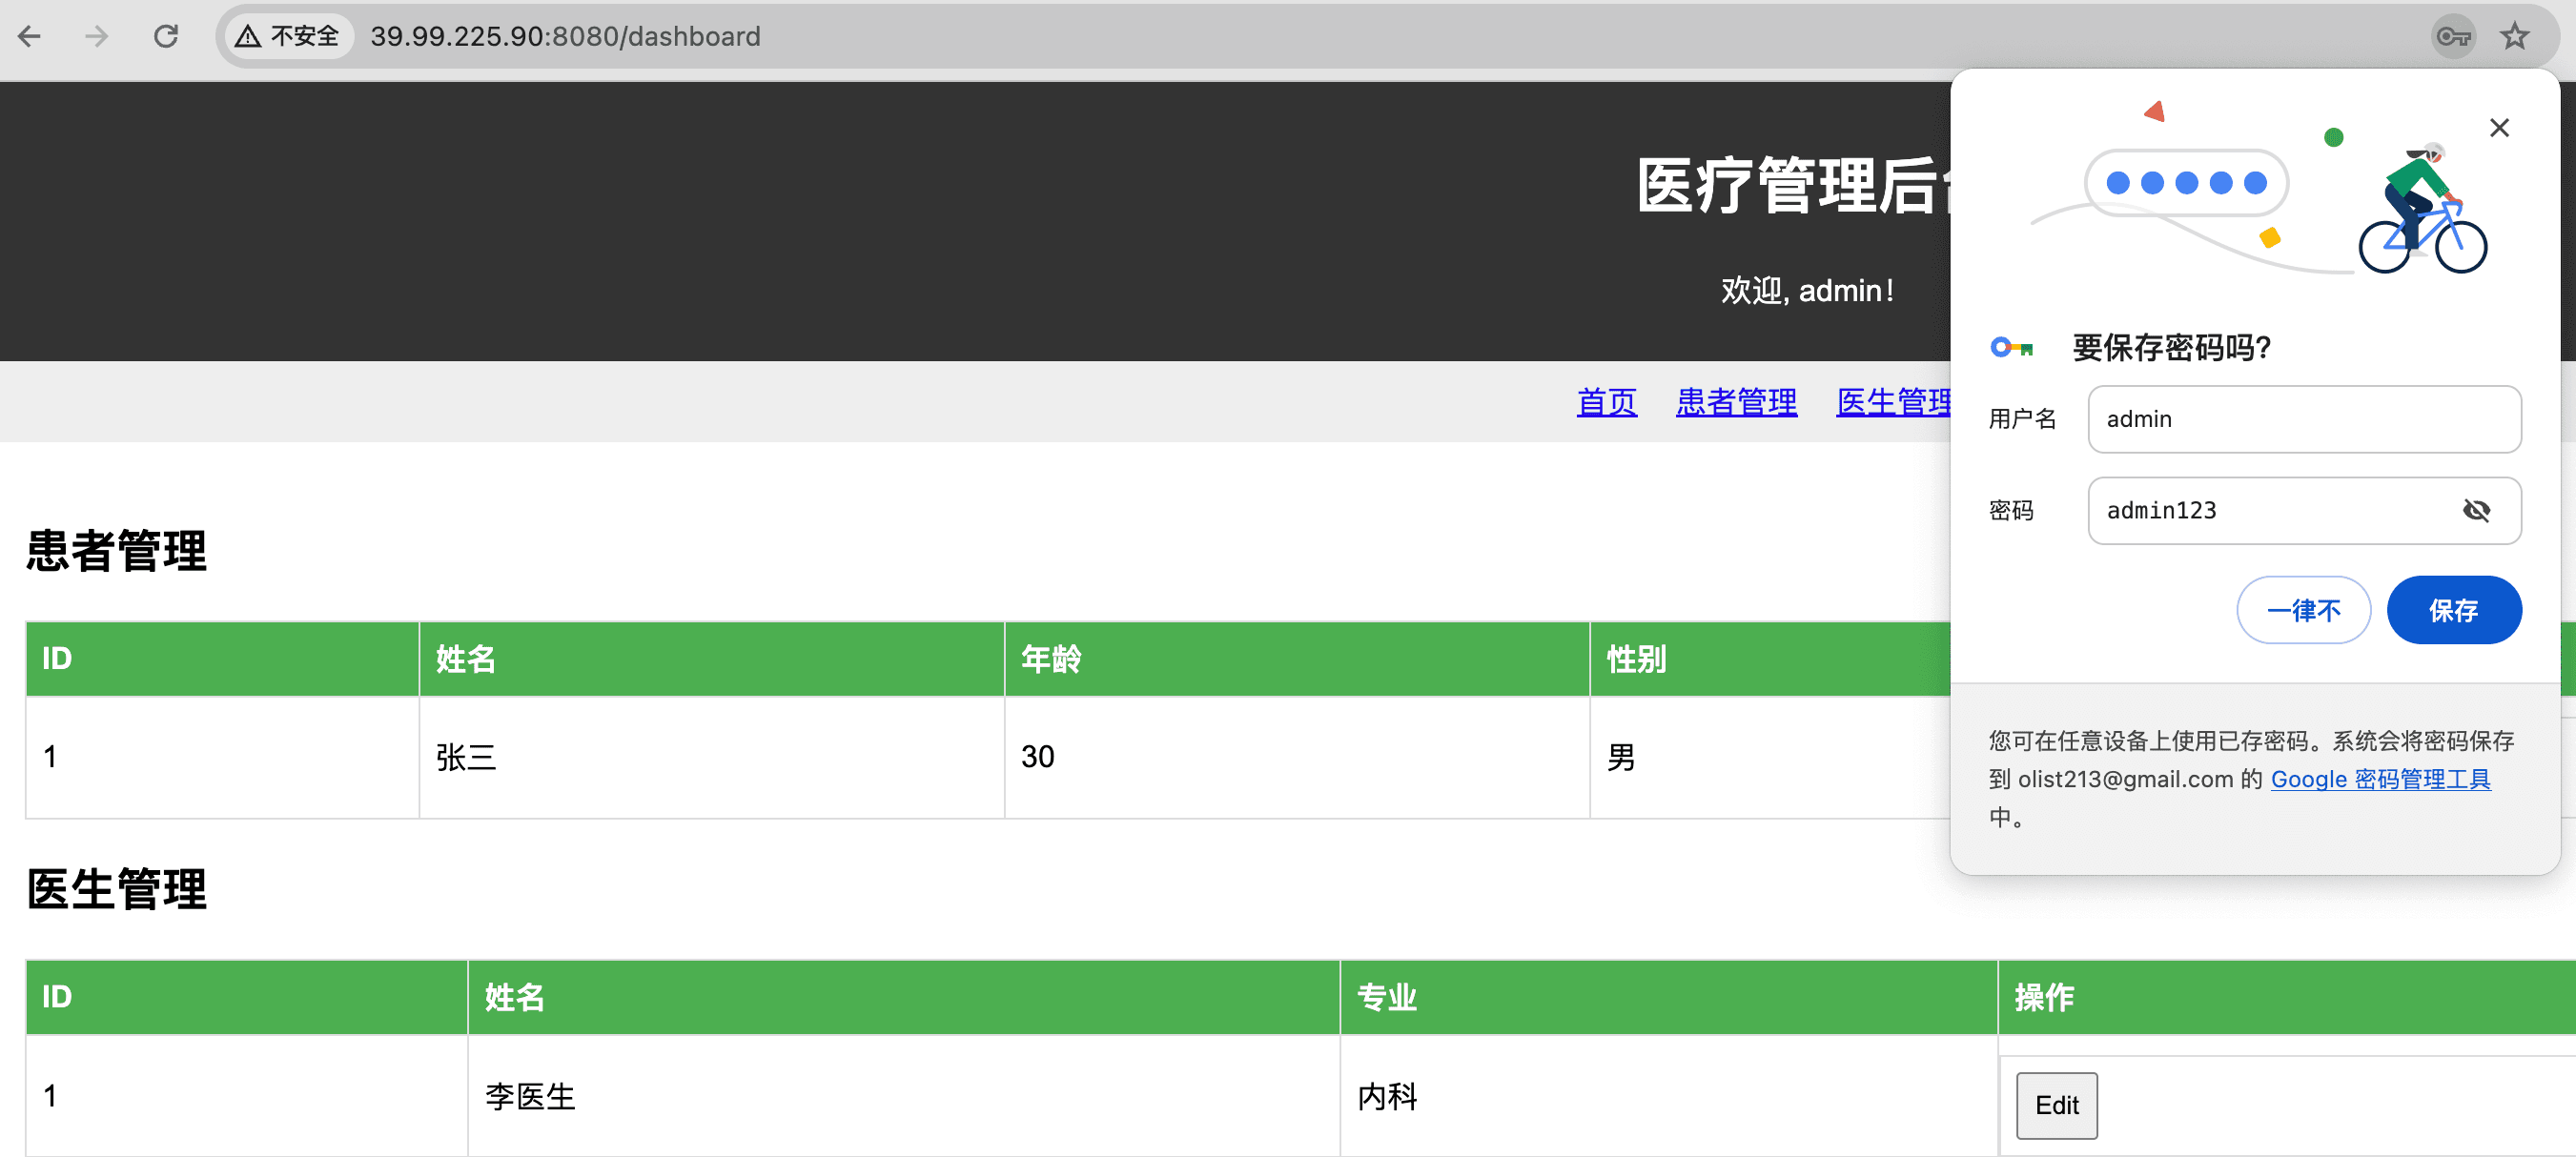Click the 欢迎, admin! greeting text
The width and height of the screenshot is (2576, 1157).
coord(1807,291)
